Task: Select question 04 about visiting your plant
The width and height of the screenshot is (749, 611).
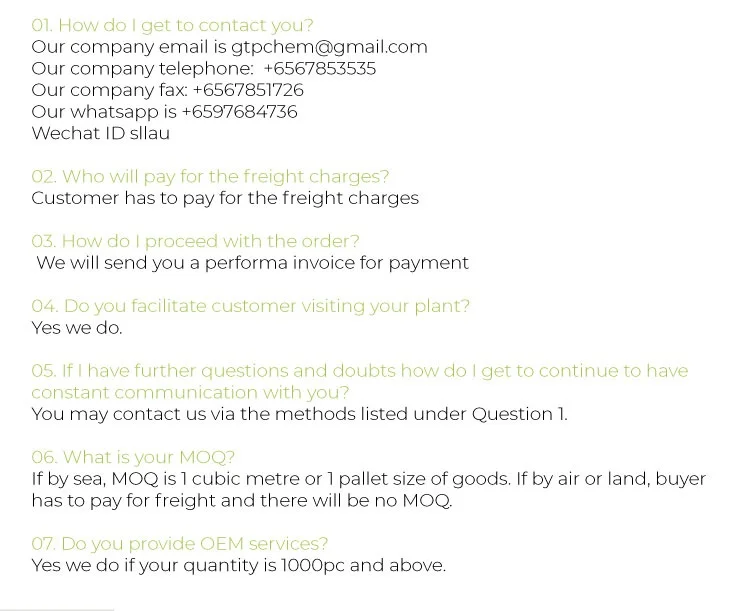Action: point(250,306)
